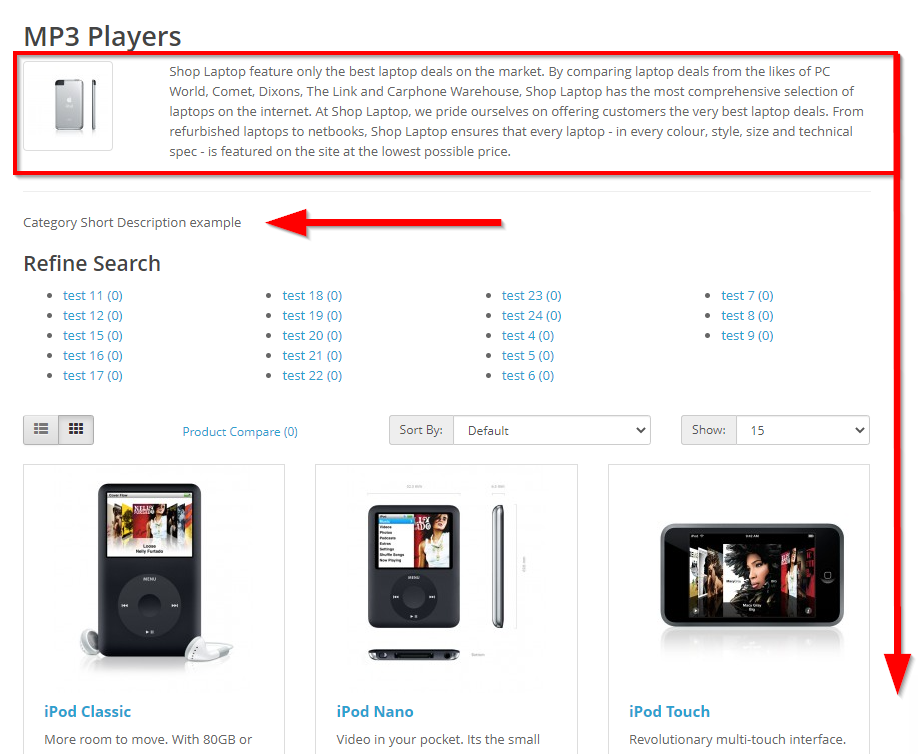Select the test 9 (0) subcategory
The height and width of the screenshot is (754, 918).
click(747, 335)
